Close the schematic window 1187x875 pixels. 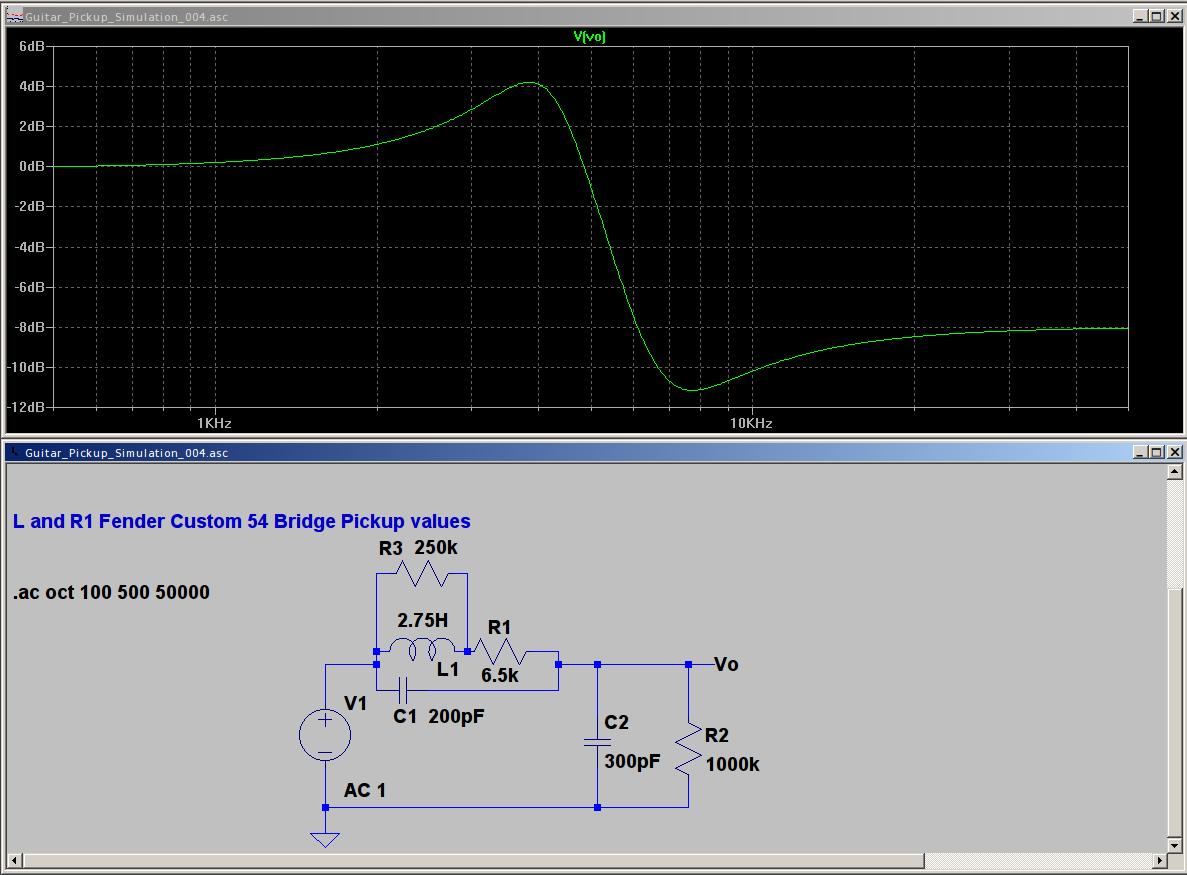point(1174,452)
